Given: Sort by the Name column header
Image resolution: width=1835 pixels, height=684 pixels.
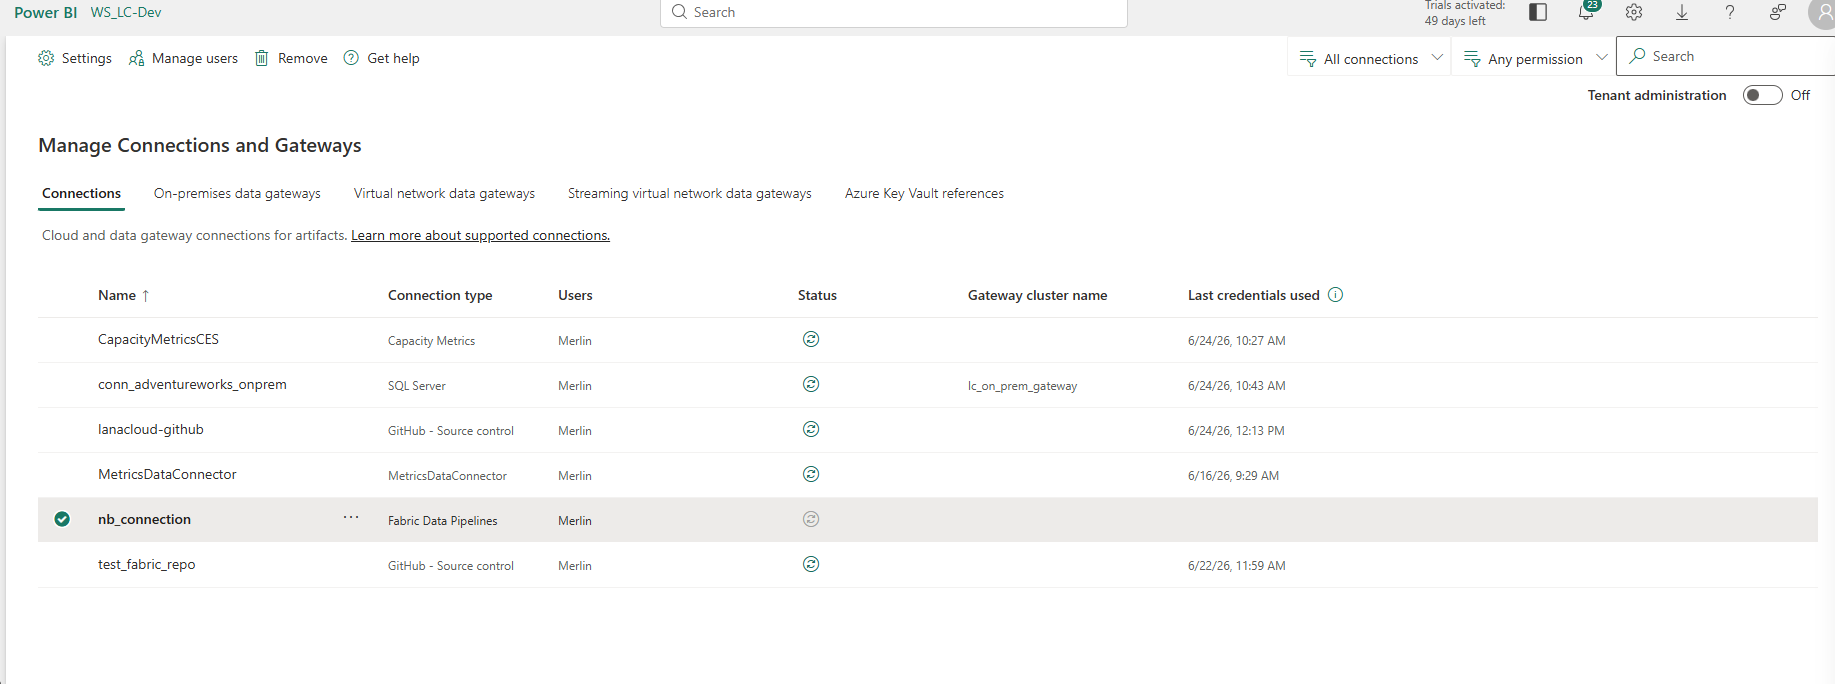Looking at the screenshot, I should point(117,295).
